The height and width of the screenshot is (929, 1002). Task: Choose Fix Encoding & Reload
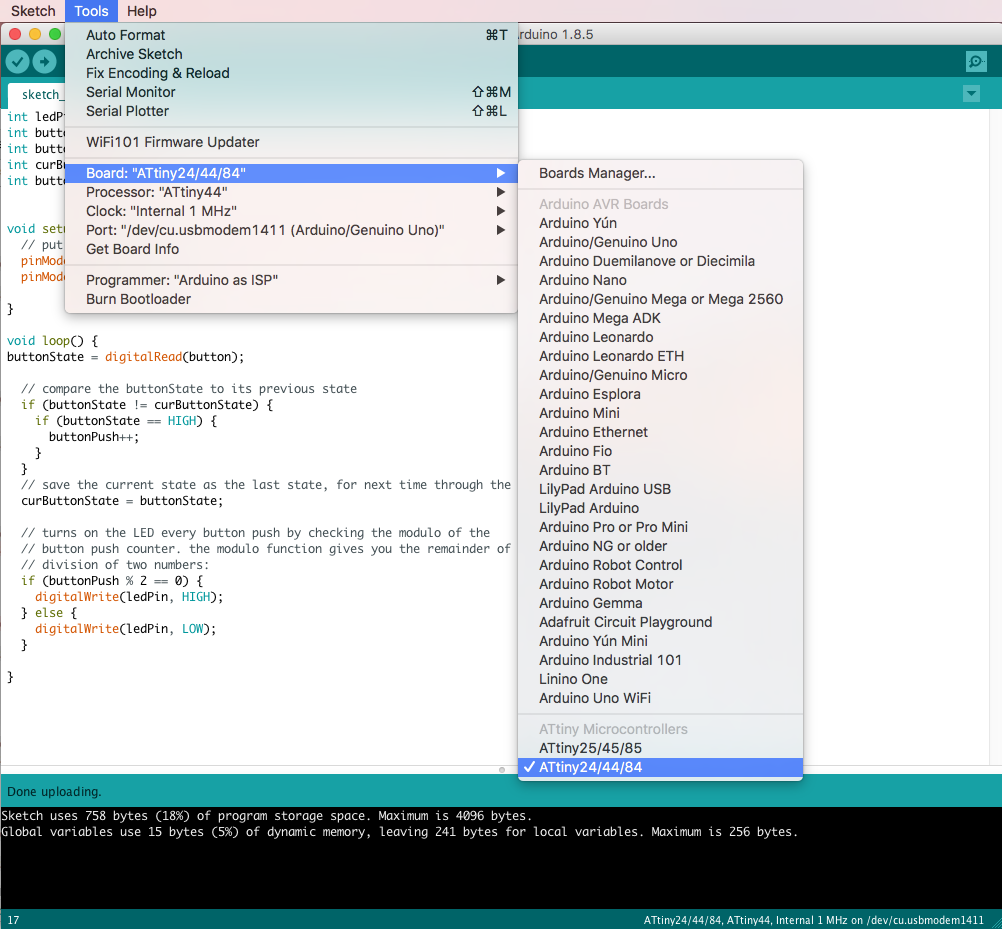point(291,73)
